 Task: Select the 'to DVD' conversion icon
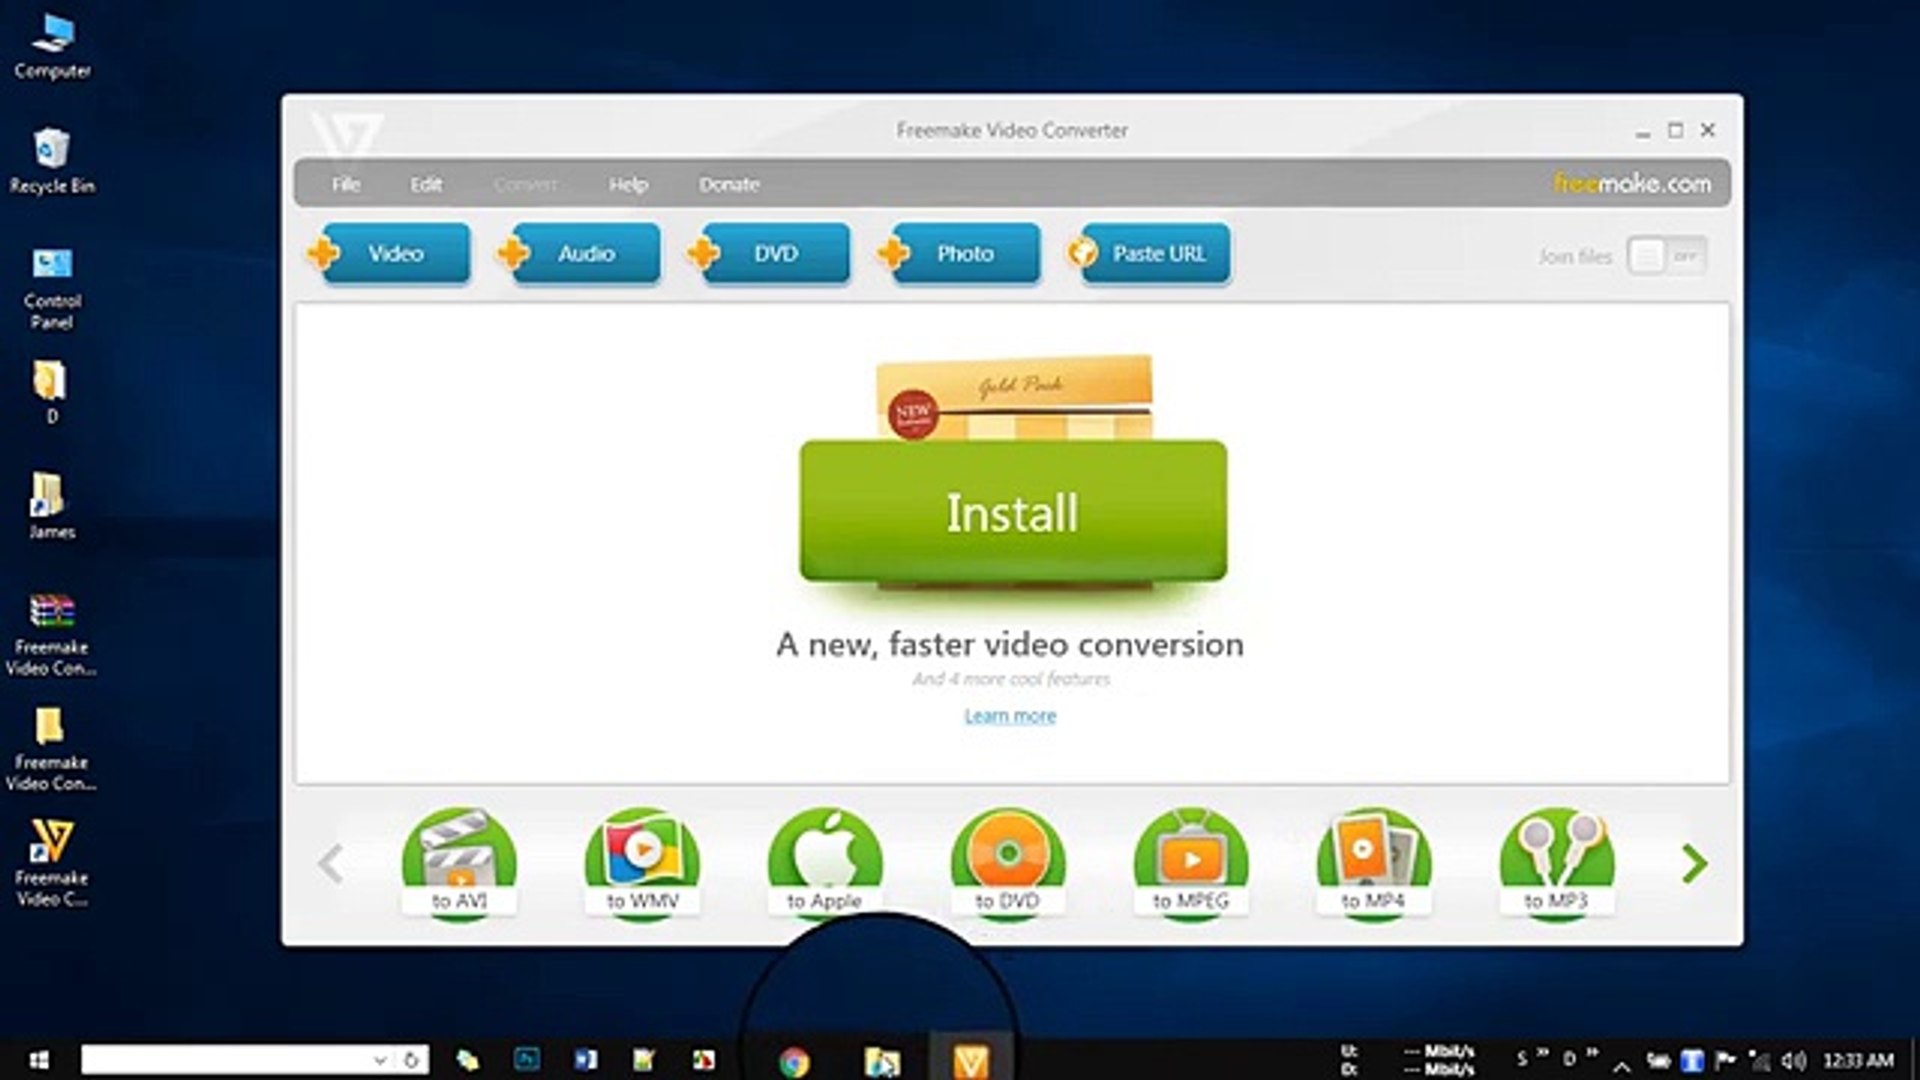(1008, 862)
